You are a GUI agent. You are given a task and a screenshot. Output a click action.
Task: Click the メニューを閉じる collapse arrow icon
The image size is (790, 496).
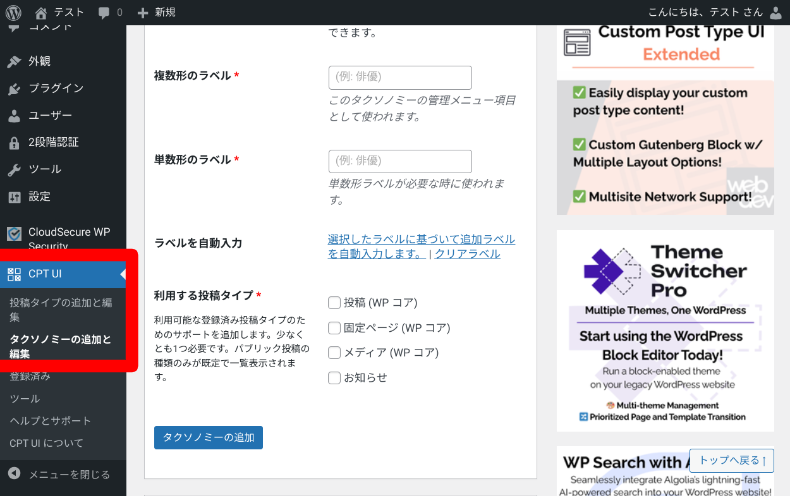tap(14, 473)
